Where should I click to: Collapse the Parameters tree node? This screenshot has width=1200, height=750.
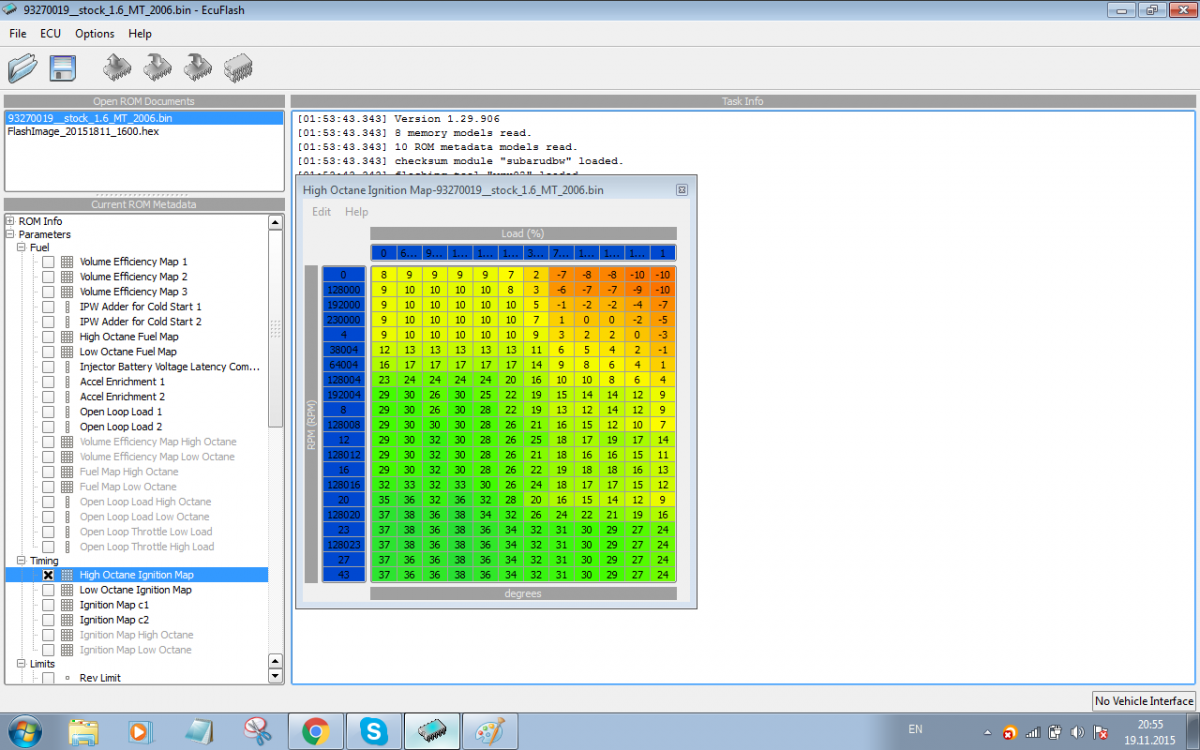[10, 234]
